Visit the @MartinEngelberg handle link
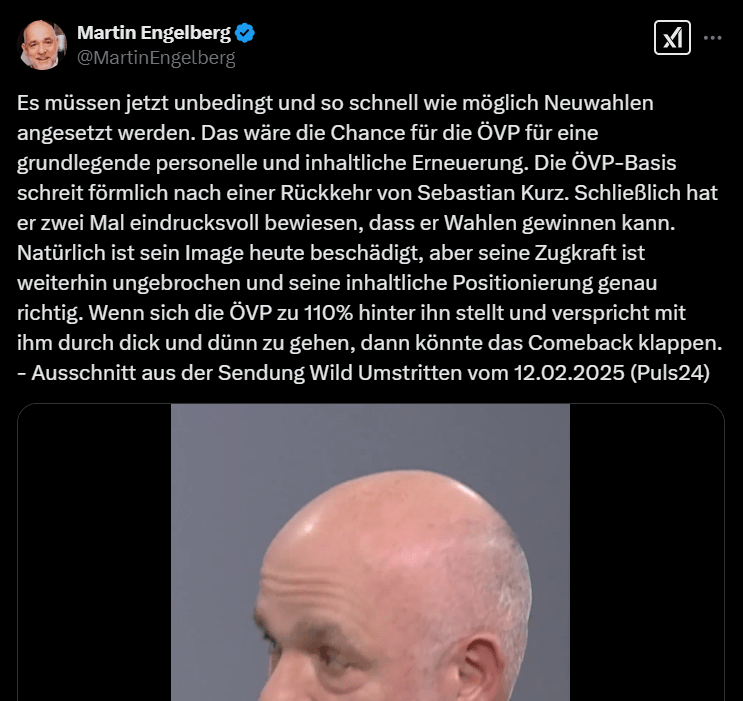The image size is (743, 701). pos(156,58)
